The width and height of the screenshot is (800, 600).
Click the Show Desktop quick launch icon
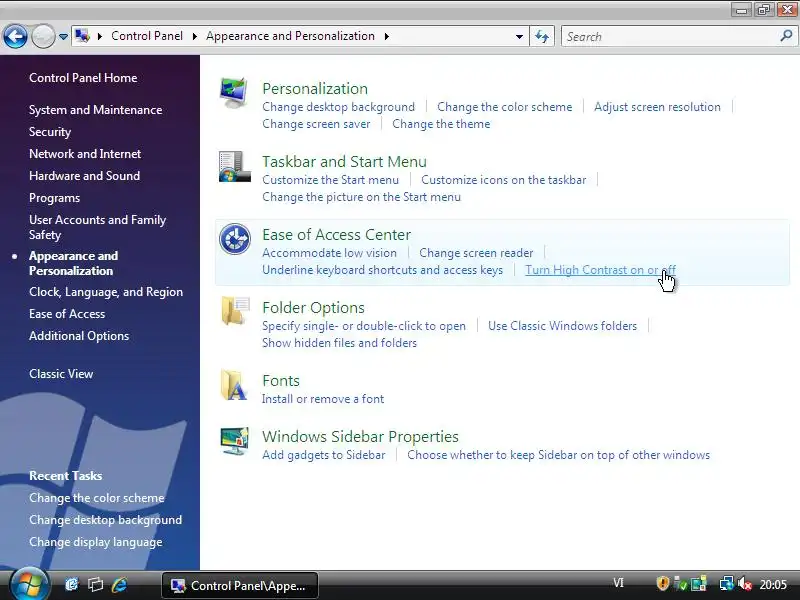tap(72, 584)
